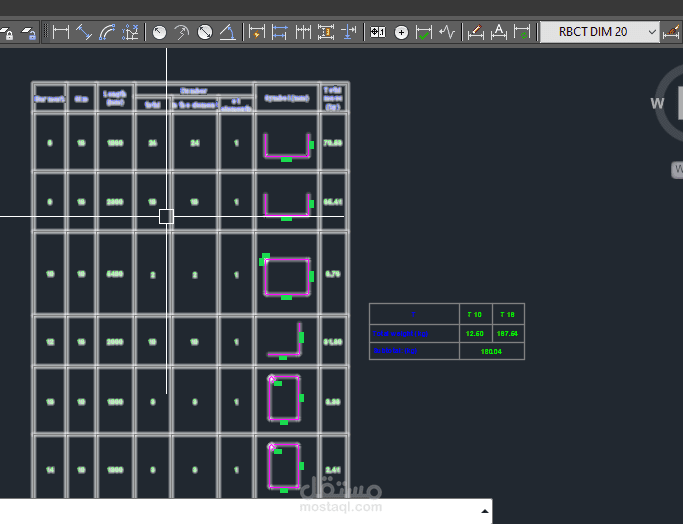Viewport: 683px width, 524px height.
Task: Click the white layer lock icon
Action: [x=7, y=33]
